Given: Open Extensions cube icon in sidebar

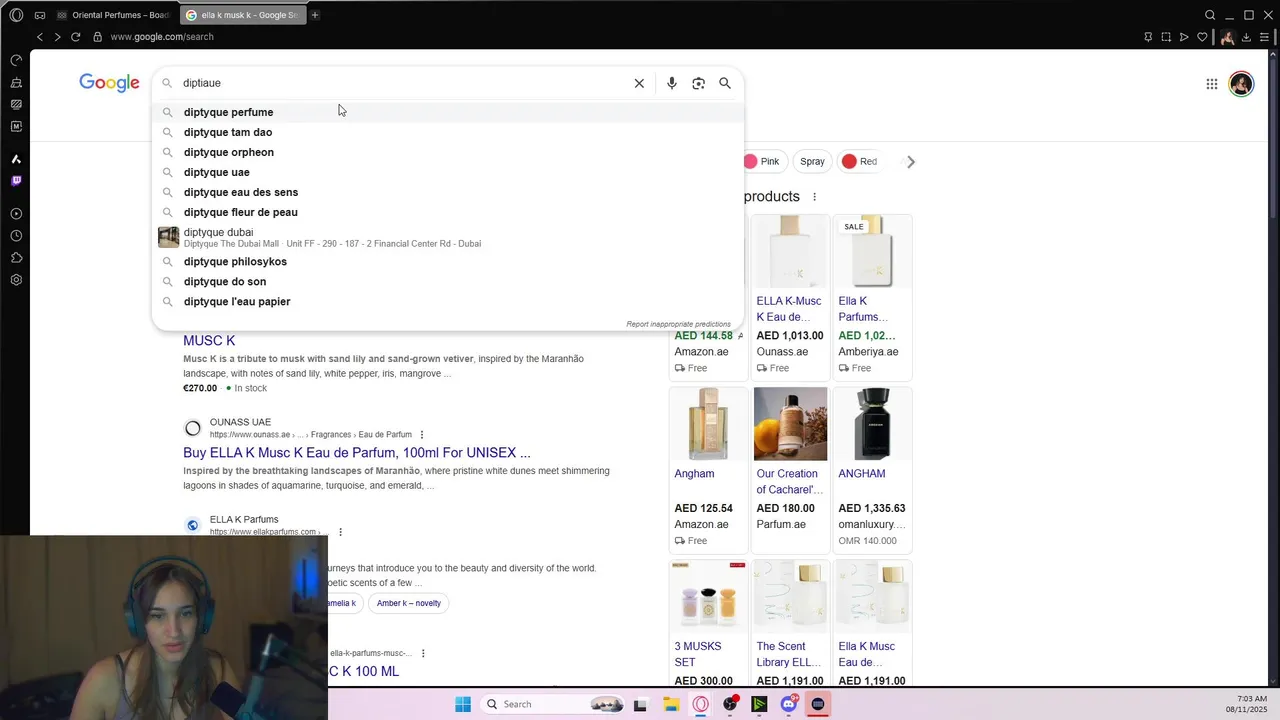Looking at the screenshot, I should pyautogui.click(x=16, y=258).
